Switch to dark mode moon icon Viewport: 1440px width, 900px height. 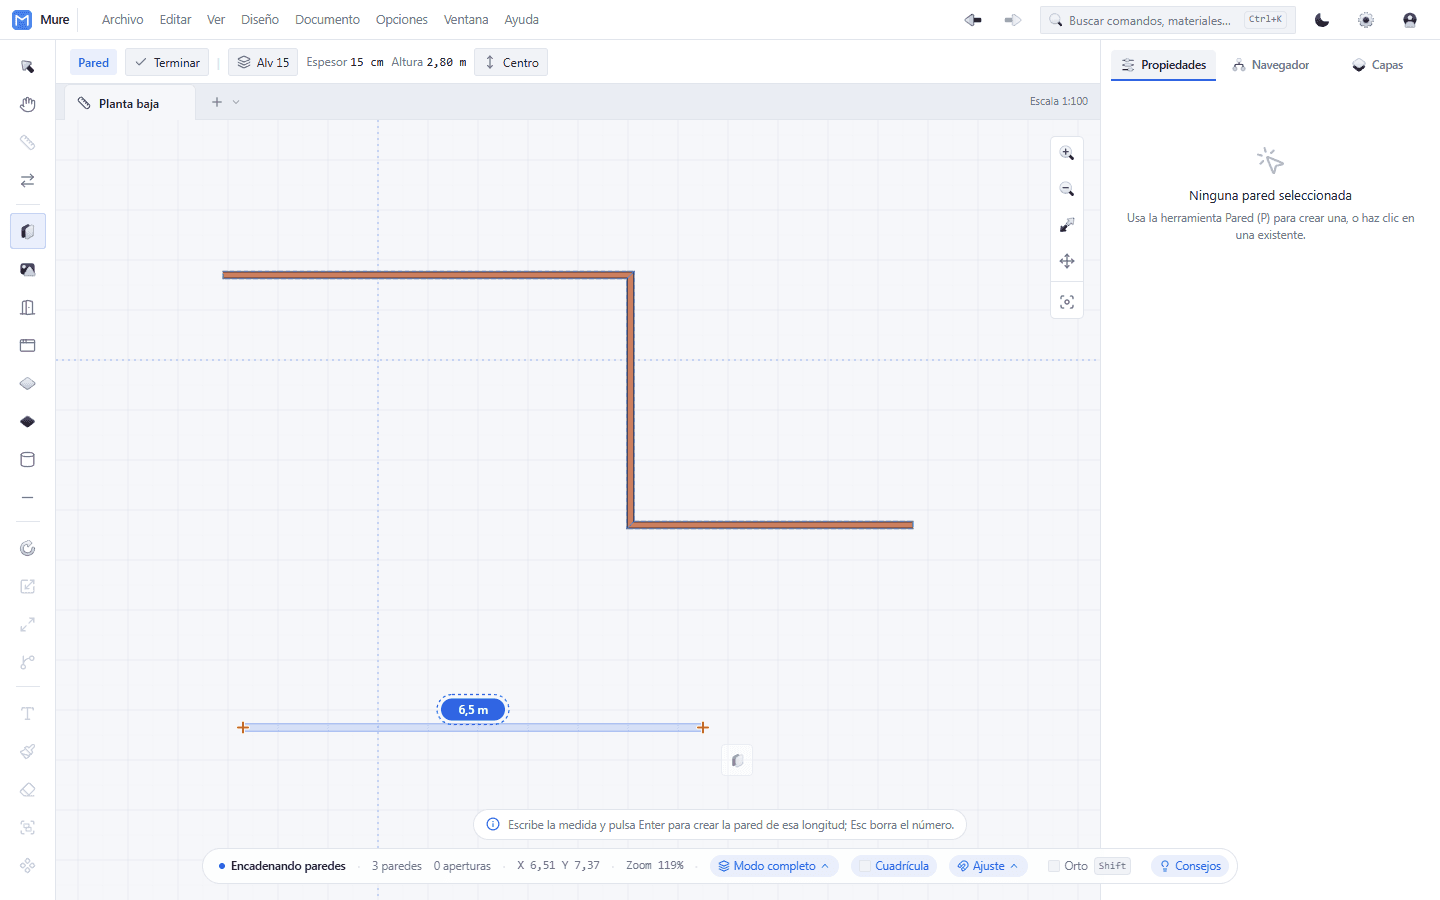click(1322, 20)
